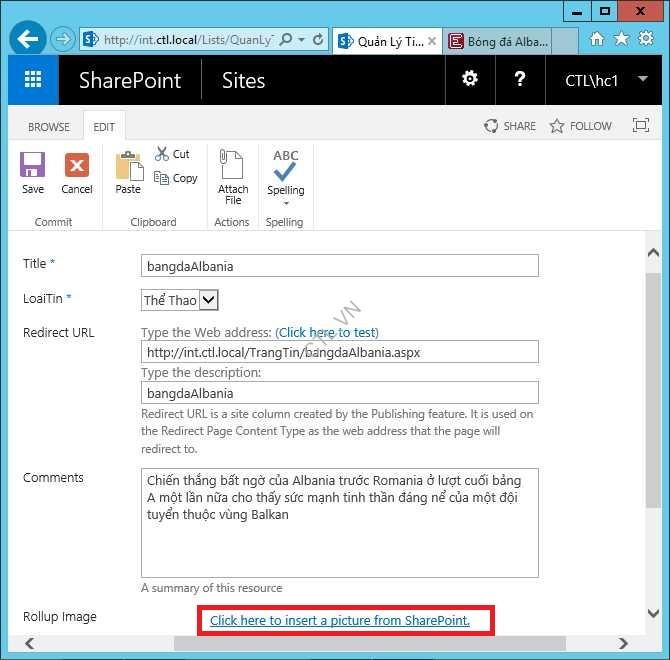
Task: Click the vertical scrollbar down arrow
Action: pos(653,613)
